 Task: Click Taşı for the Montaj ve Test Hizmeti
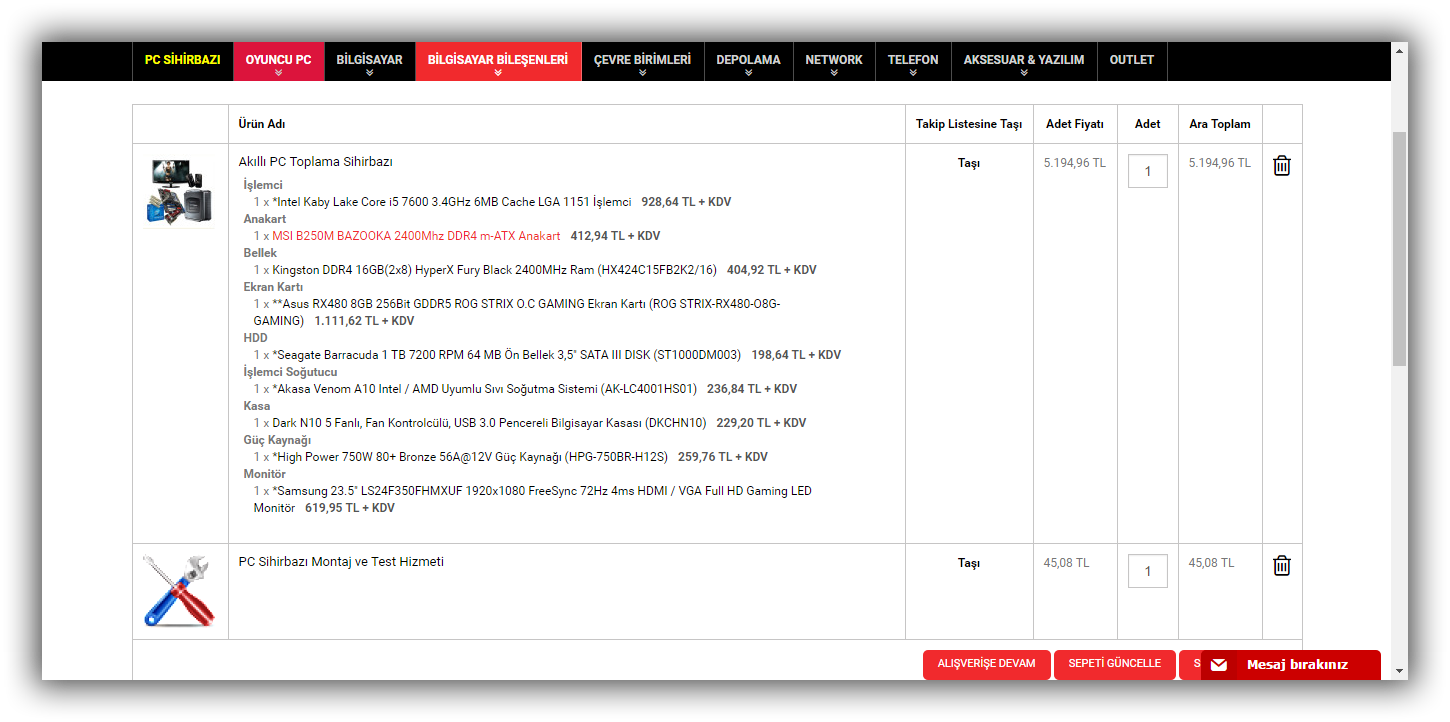point(969,563)
